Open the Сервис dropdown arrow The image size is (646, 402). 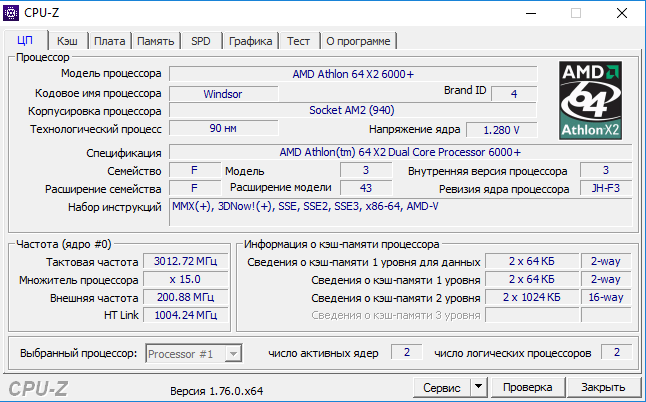478,386
